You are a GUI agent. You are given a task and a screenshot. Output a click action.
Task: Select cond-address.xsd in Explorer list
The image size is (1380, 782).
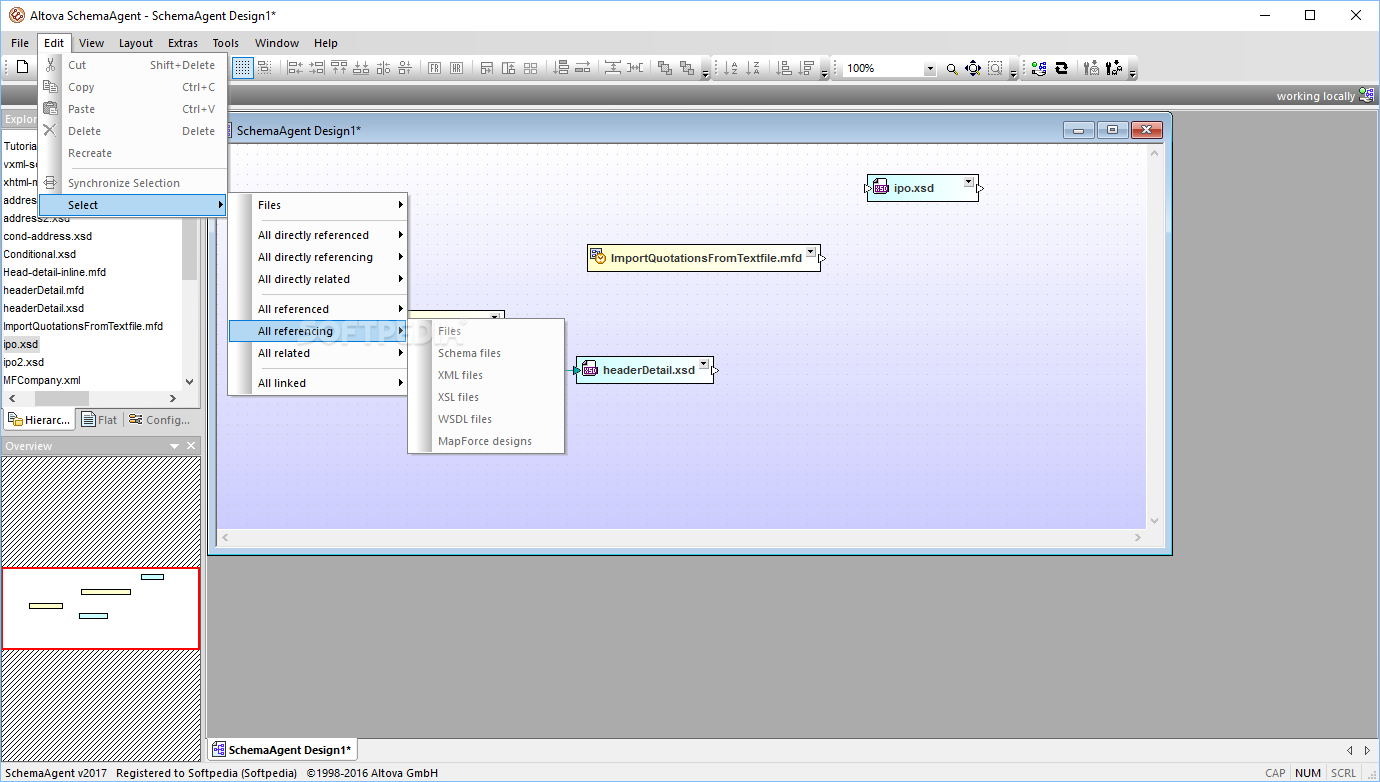[x=47, y=236]
